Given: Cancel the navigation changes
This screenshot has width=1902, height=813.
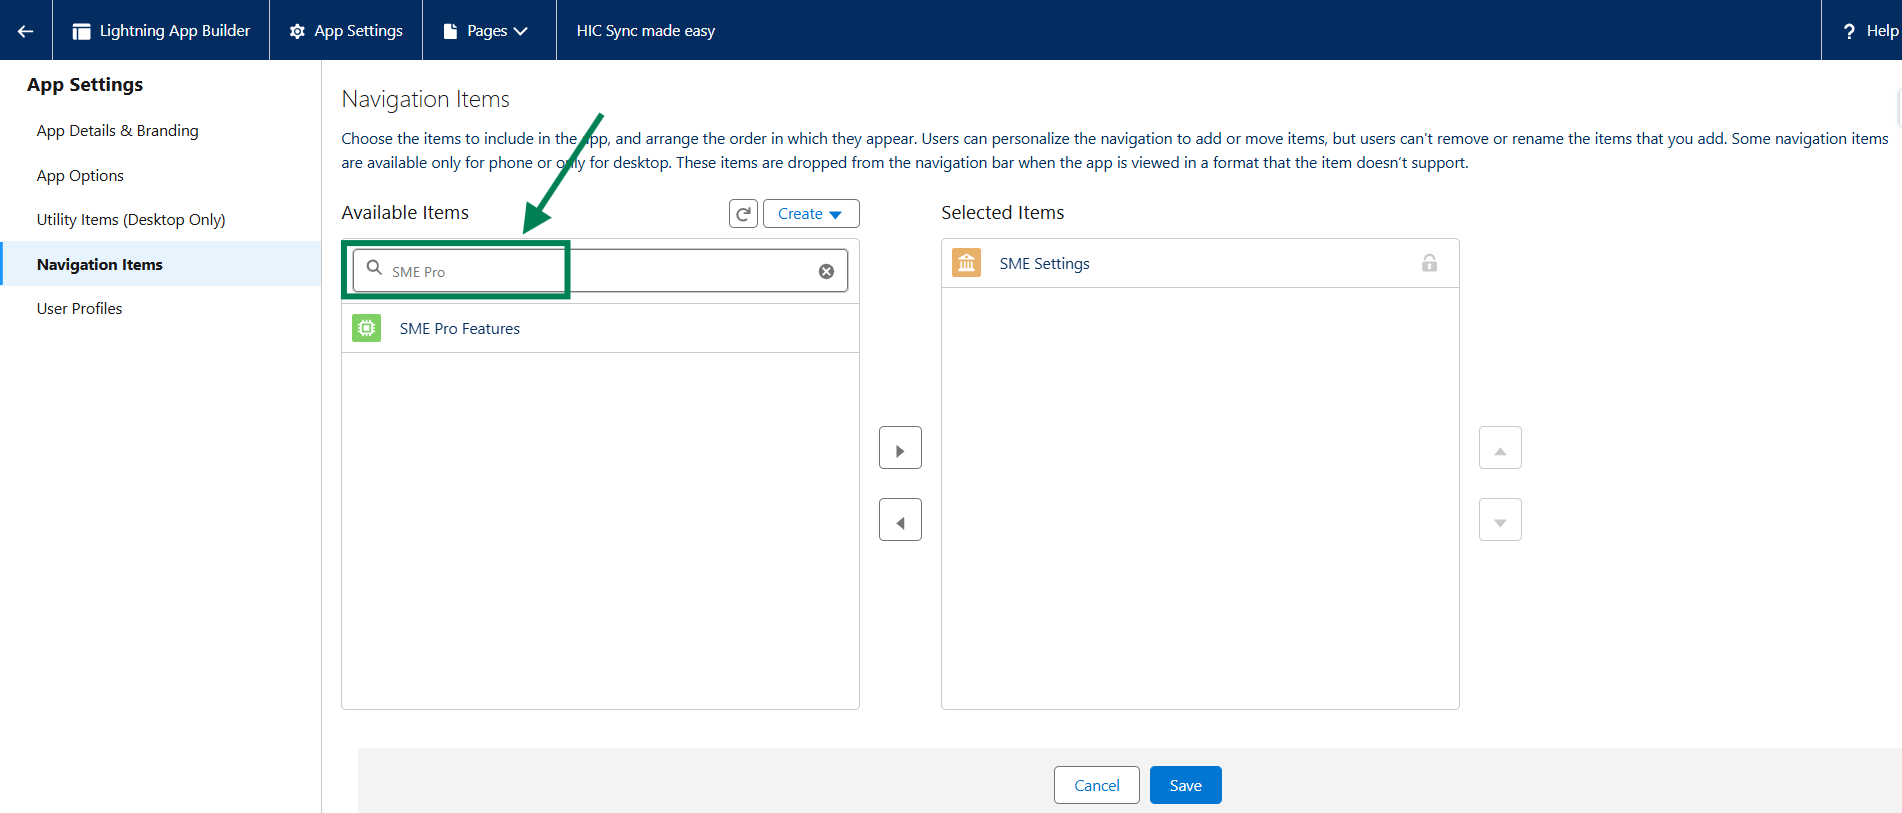Looking at the screenshot, I should (1097, 785).
